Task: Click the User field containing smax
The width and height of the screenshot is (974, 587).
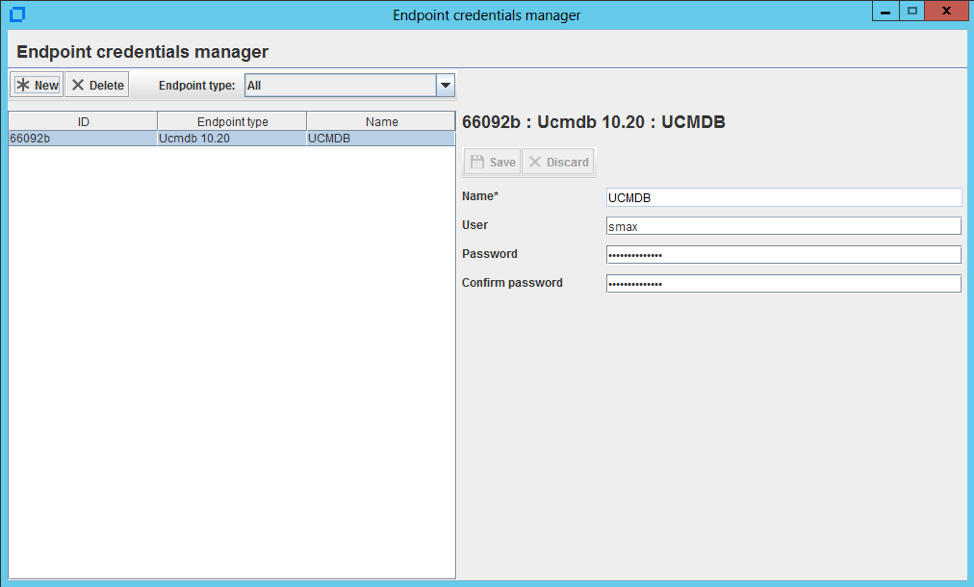Action: (x=783, y=225)
